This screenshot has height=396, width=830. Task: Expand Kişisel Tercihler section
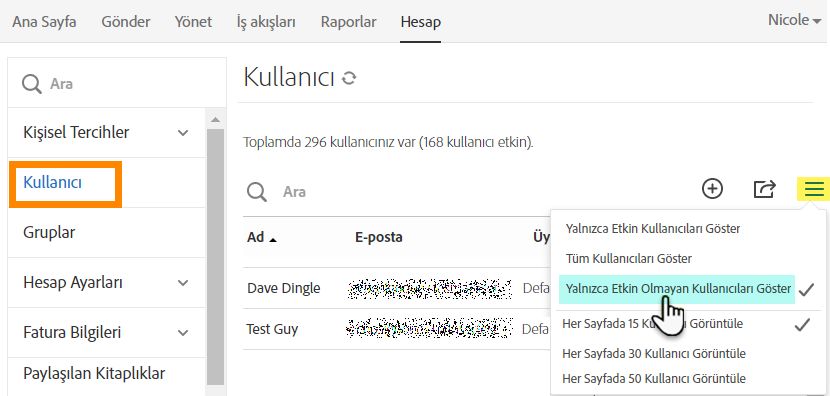point(106,132)
